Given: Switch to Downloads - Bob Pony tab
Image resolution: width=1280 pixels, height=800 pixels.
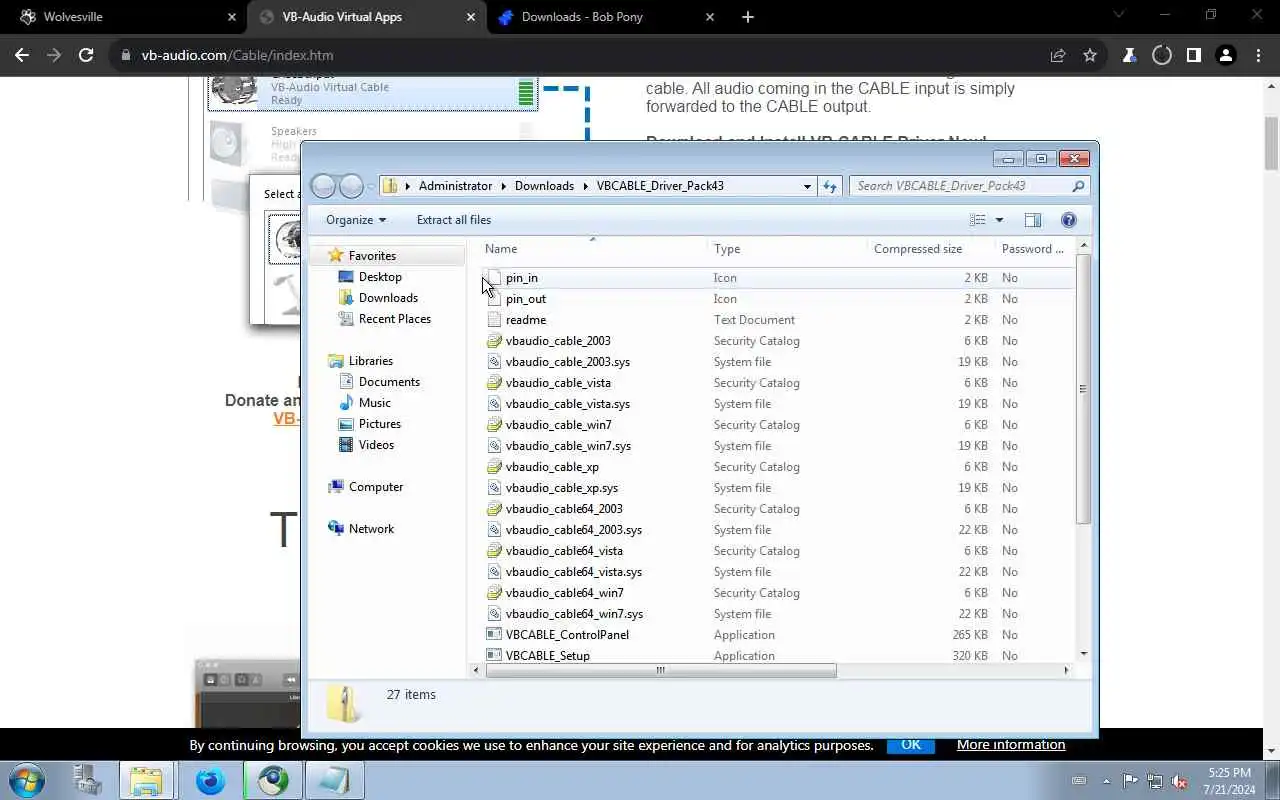Looking at the screenshot, I should 605,17.
